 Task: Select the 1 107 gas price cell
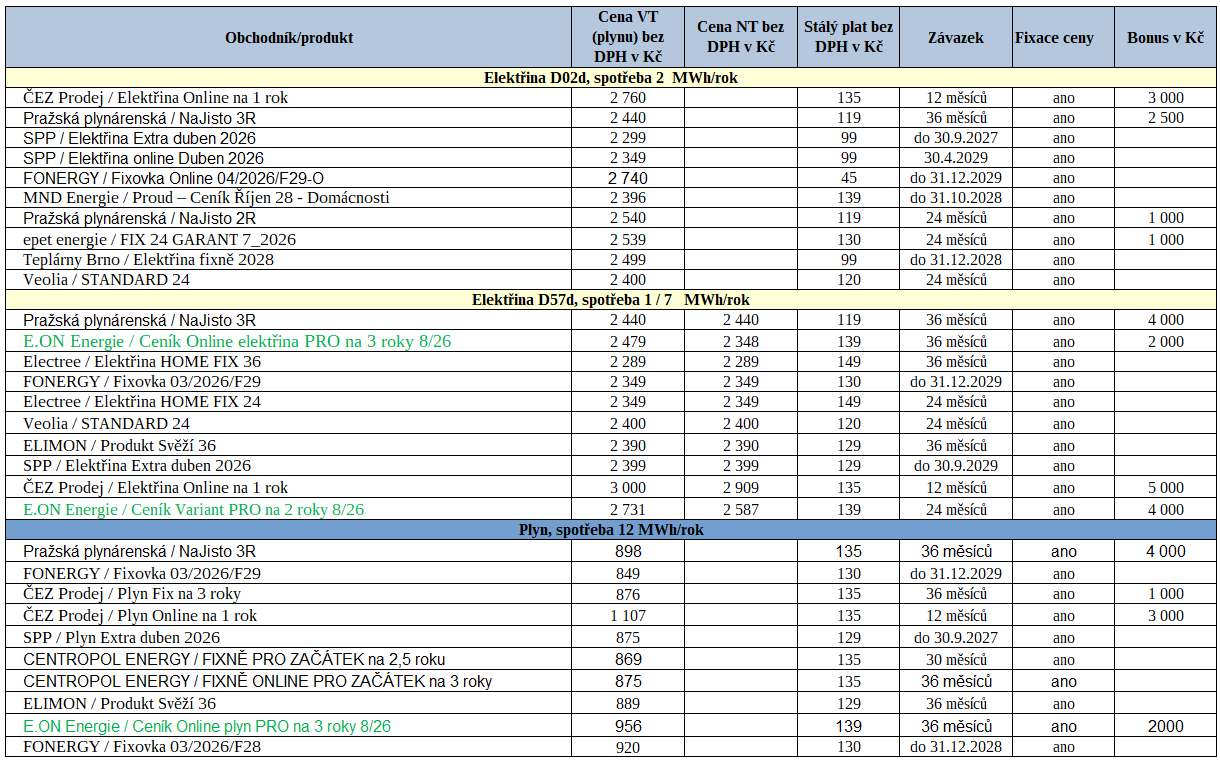point(628,616)
